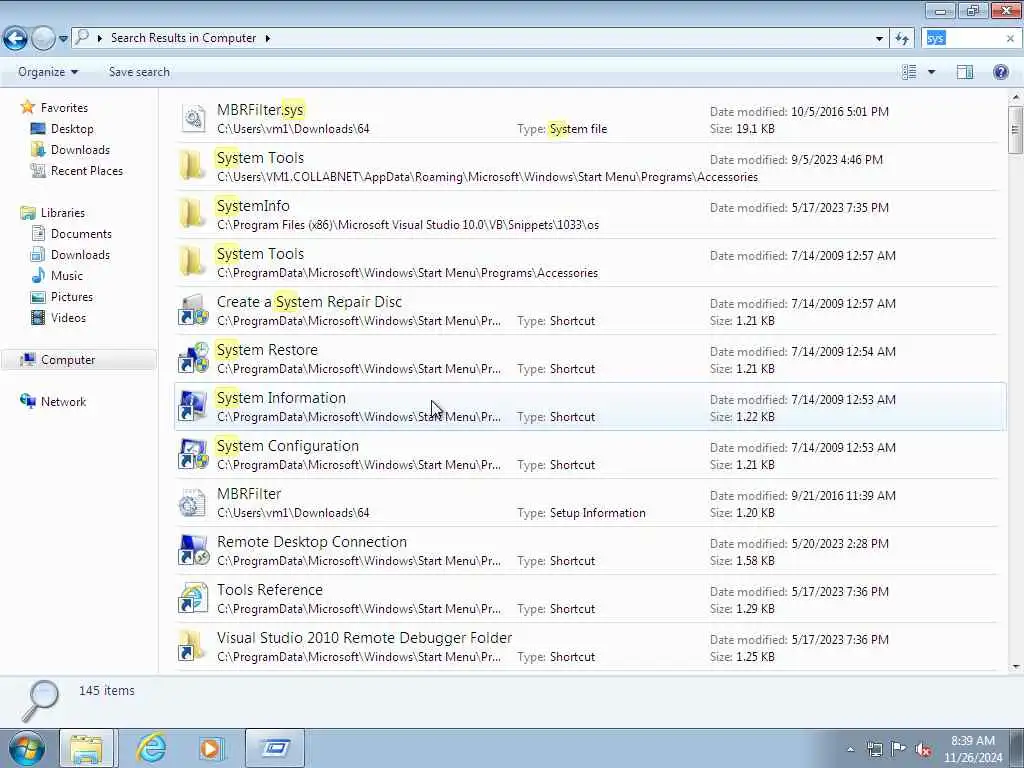Select System Information shortcut icon
Image resolution: width=1024 pixels, height=768 pixels.
coord(193,406)
